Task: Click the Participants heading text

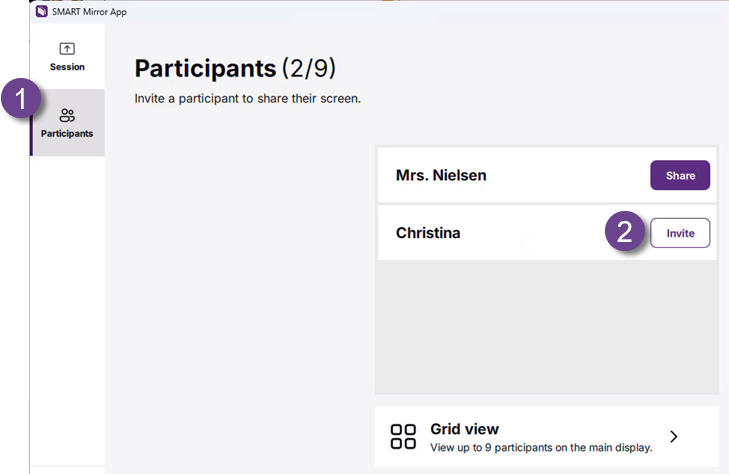Action: tap(205, 68)
